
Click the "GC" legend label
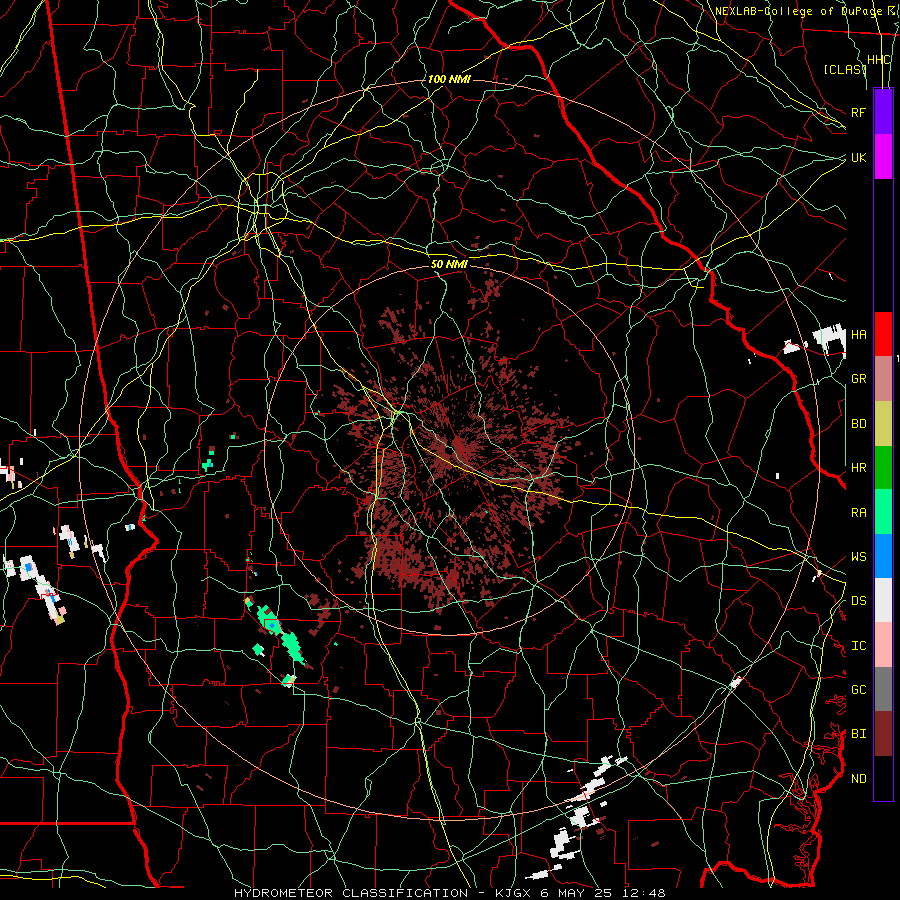click(858, 690)
